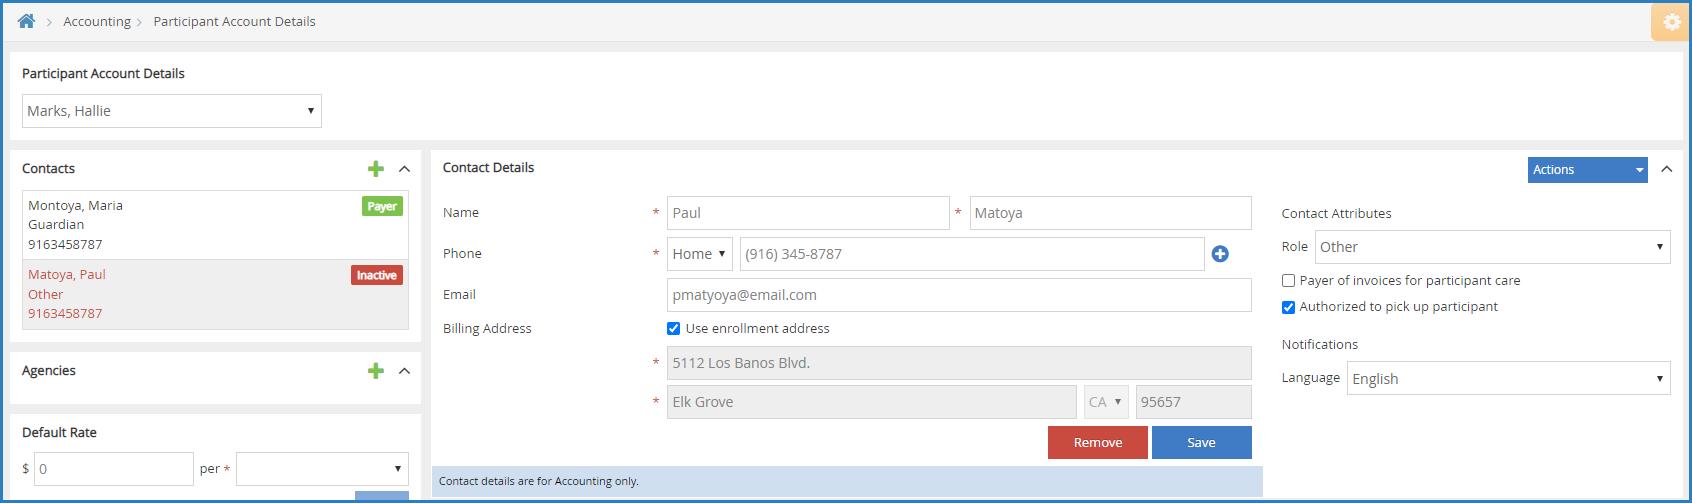Open the Actions dropdown menu

(x=1588, y=170)
